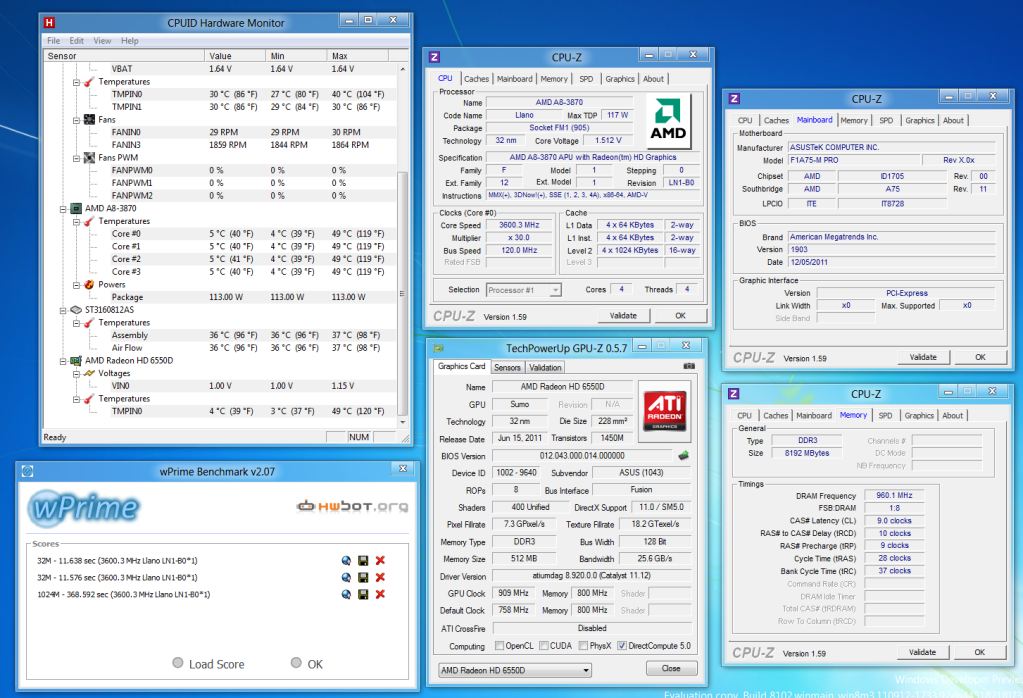Switch to the Sensors tab in GPU-Z

(x=507, y=367)
